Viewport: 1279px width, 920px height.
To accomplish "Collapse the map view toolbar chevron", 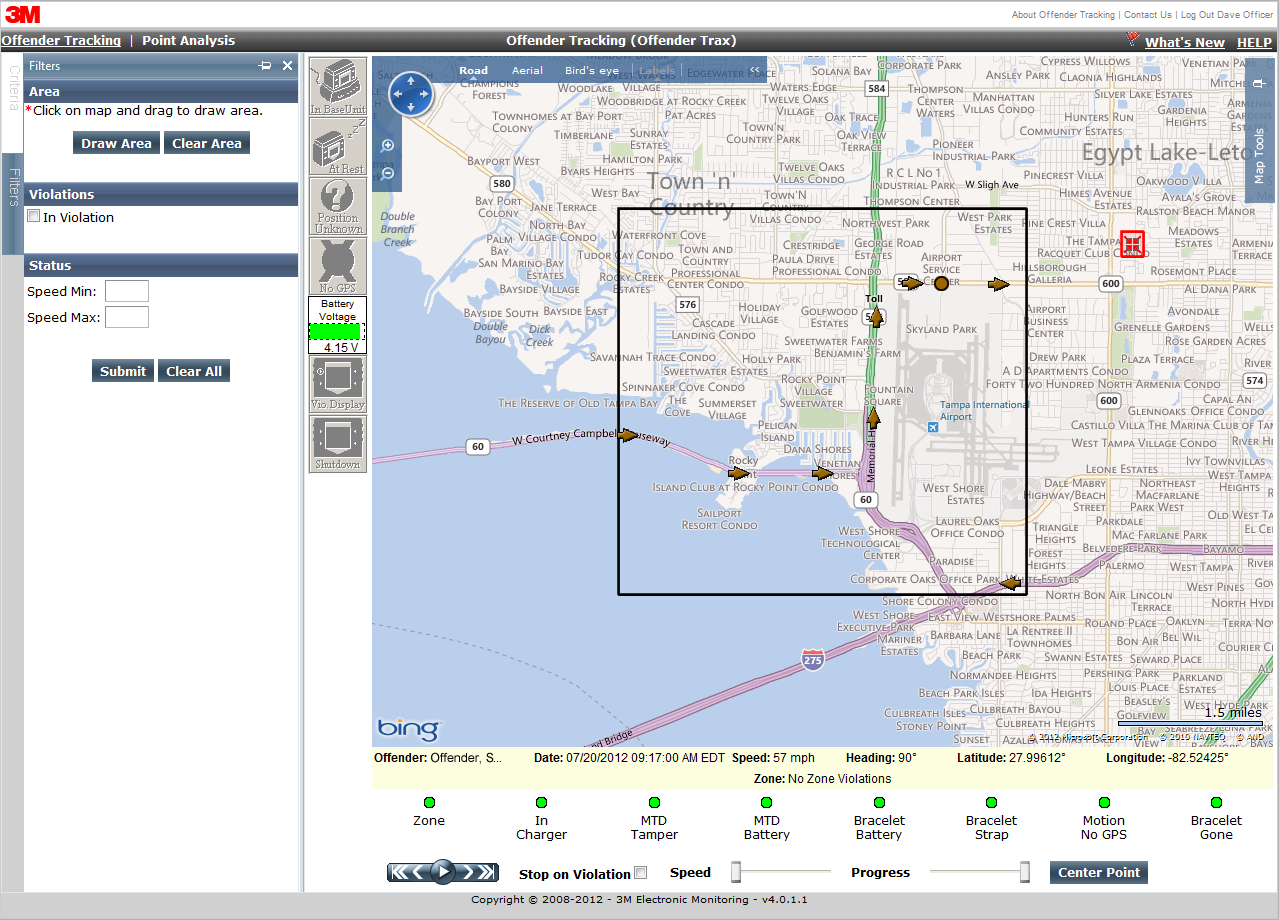I will (755, 70).
